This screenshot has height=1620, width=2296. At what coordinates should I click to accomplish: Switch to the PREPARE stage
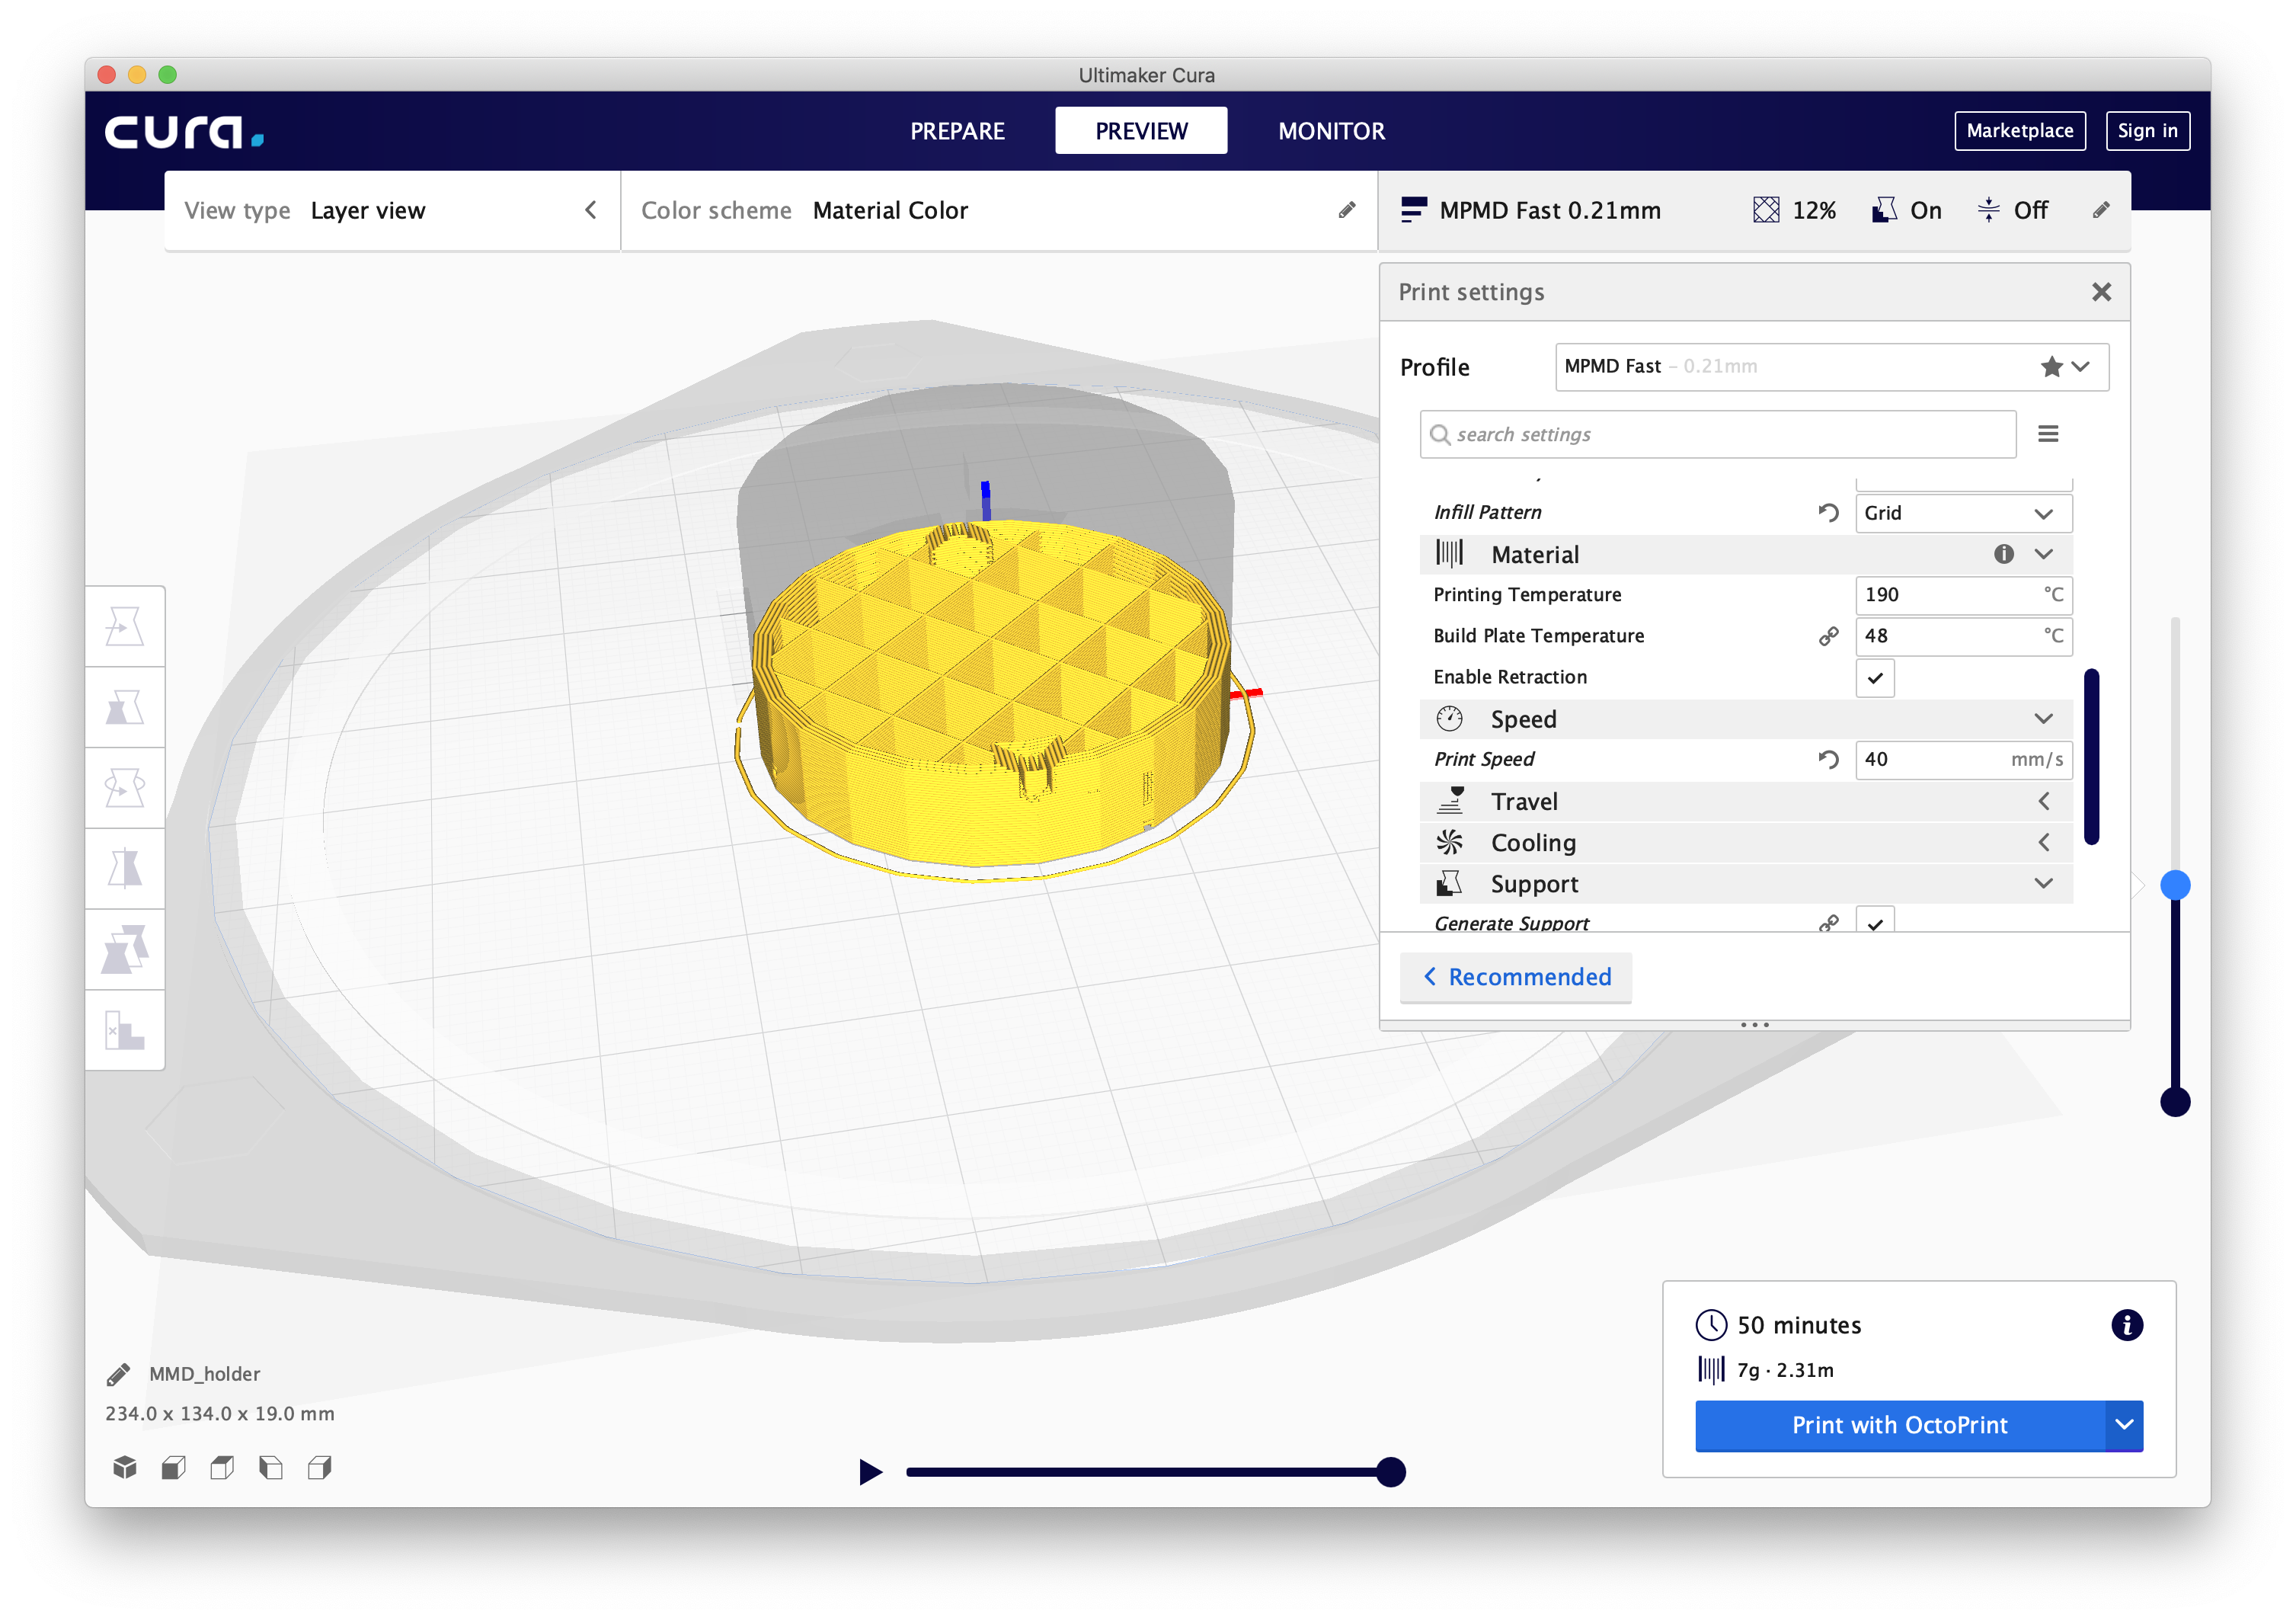pos(957,131)
